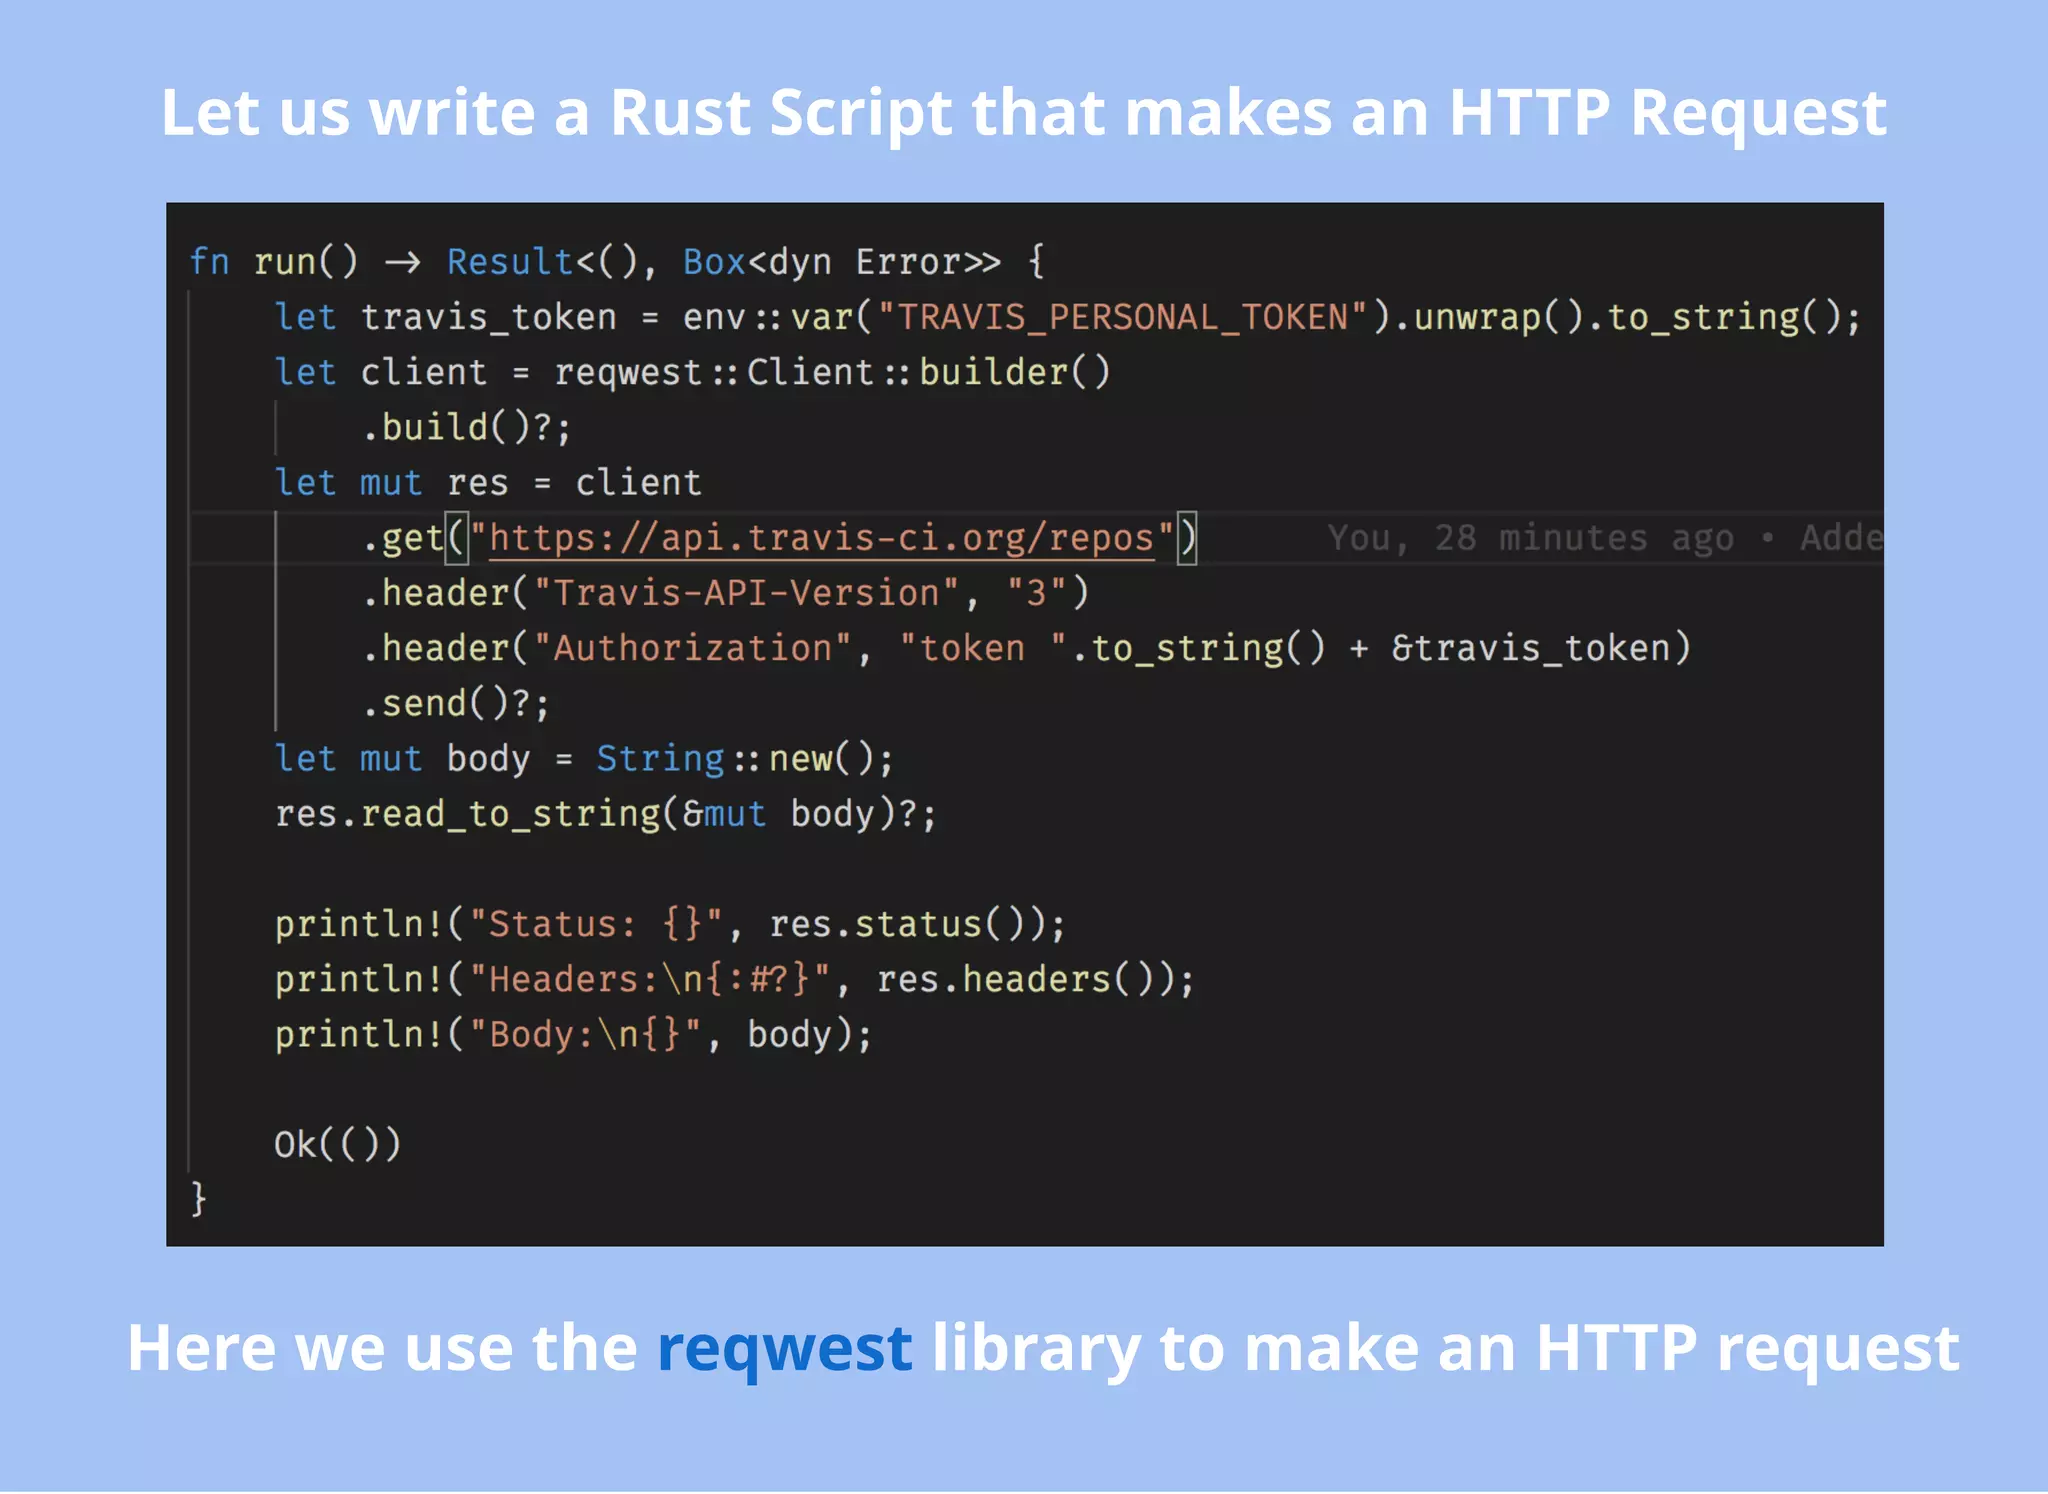
Task: Click the closing brace of run function
Action: (199, 1198)
